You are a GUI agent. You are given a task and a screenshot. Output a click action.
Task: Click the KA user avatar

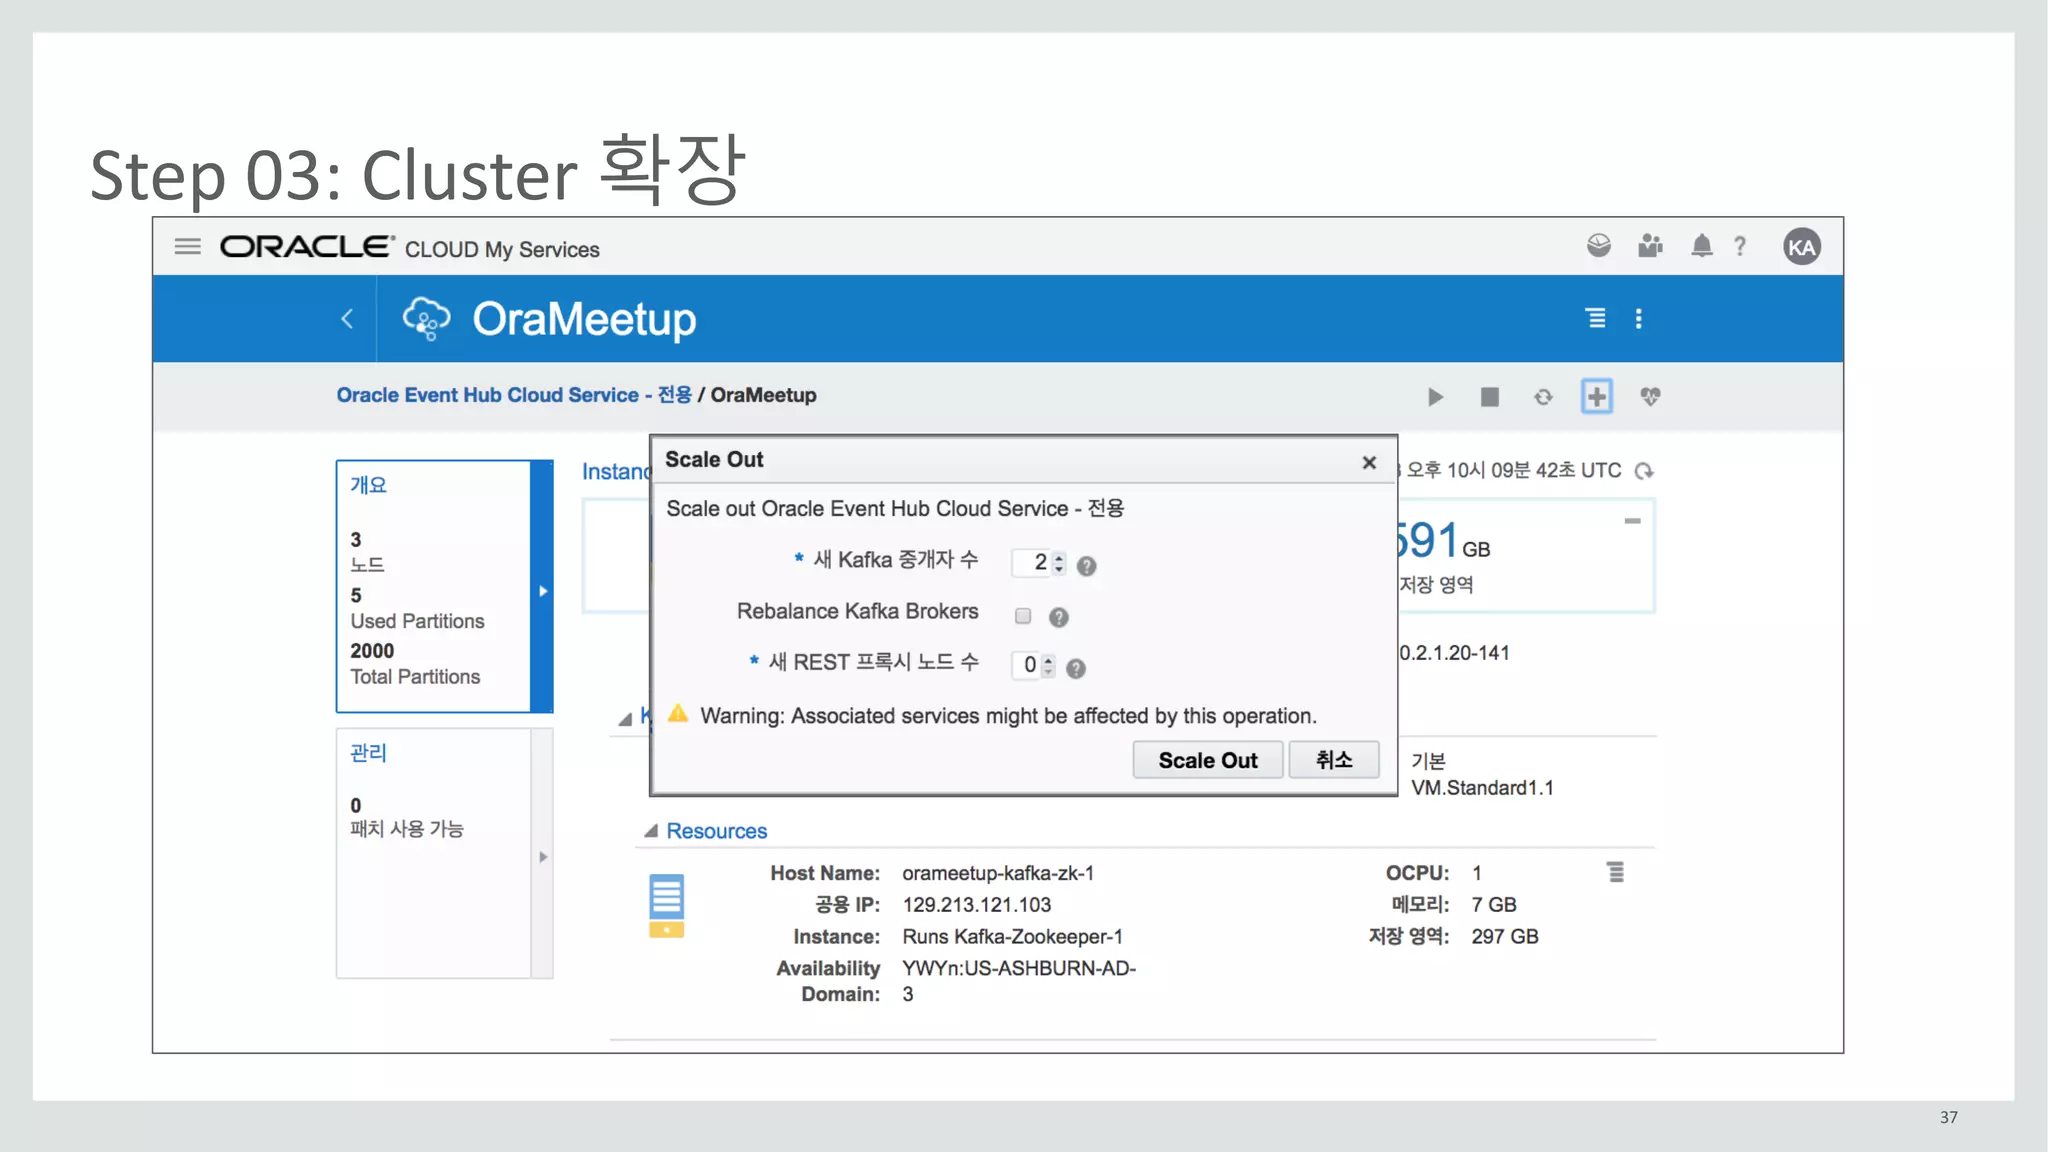[x=1801, y=247]
